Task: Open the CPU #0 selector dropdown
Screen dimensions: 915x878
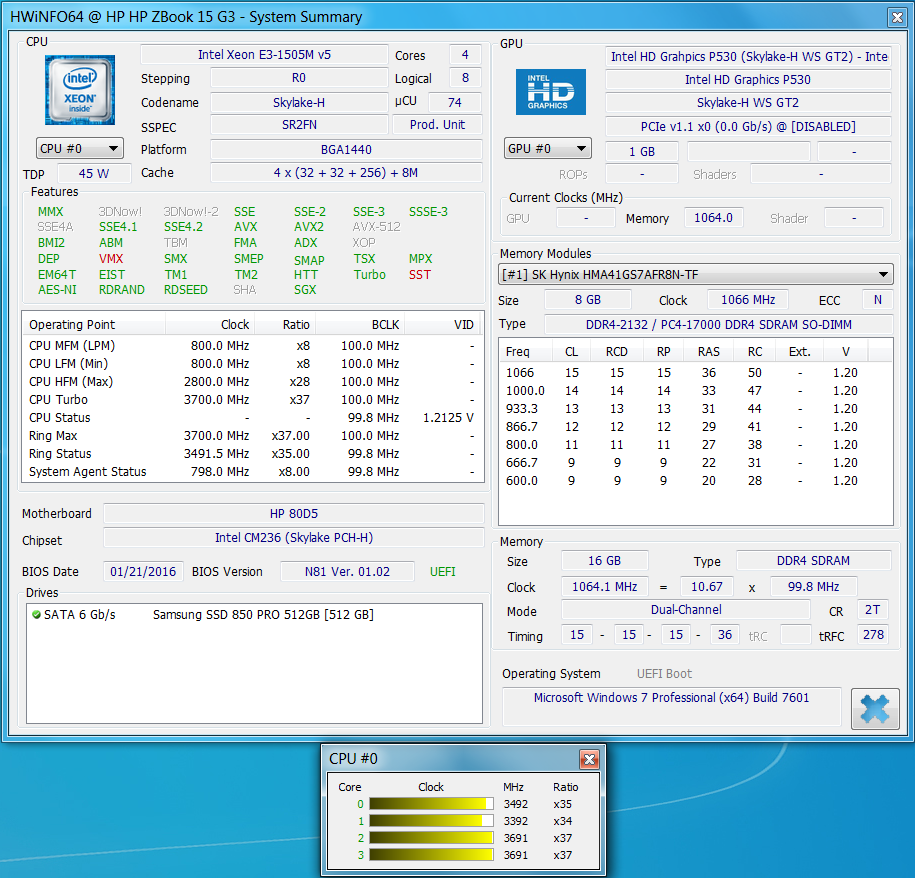Action: click(x=80, y=149)
